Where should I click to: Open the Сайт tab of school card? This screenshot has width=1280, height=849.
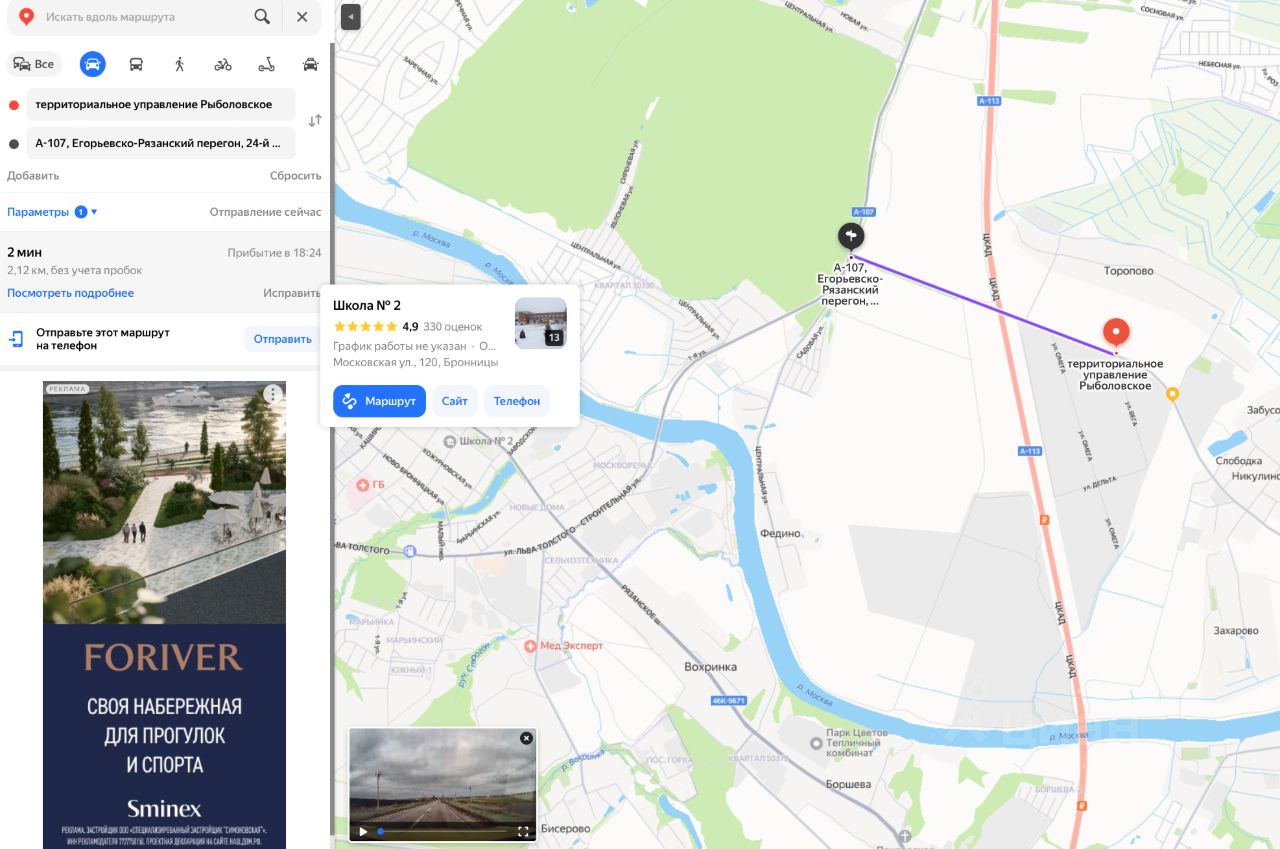[x=455, y=401]
